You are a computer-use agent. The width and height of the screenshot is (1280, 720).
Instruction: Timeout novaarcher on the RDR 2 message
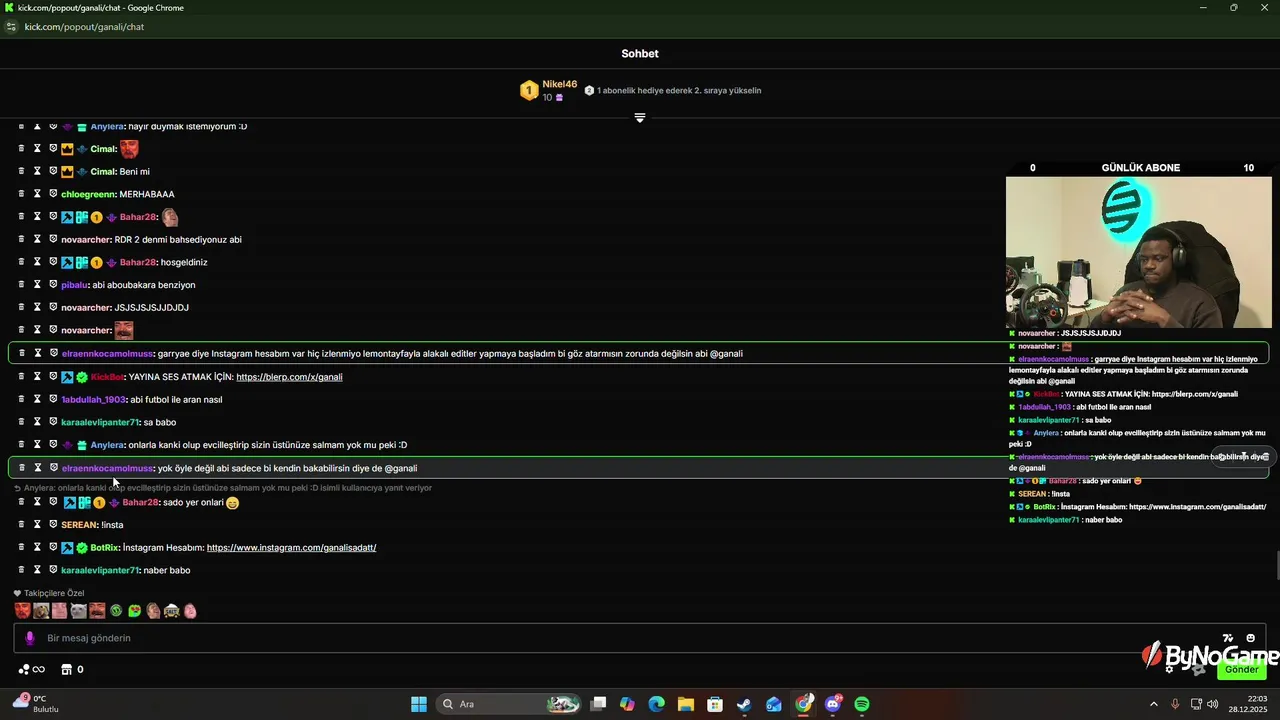[x=37, y=239]
